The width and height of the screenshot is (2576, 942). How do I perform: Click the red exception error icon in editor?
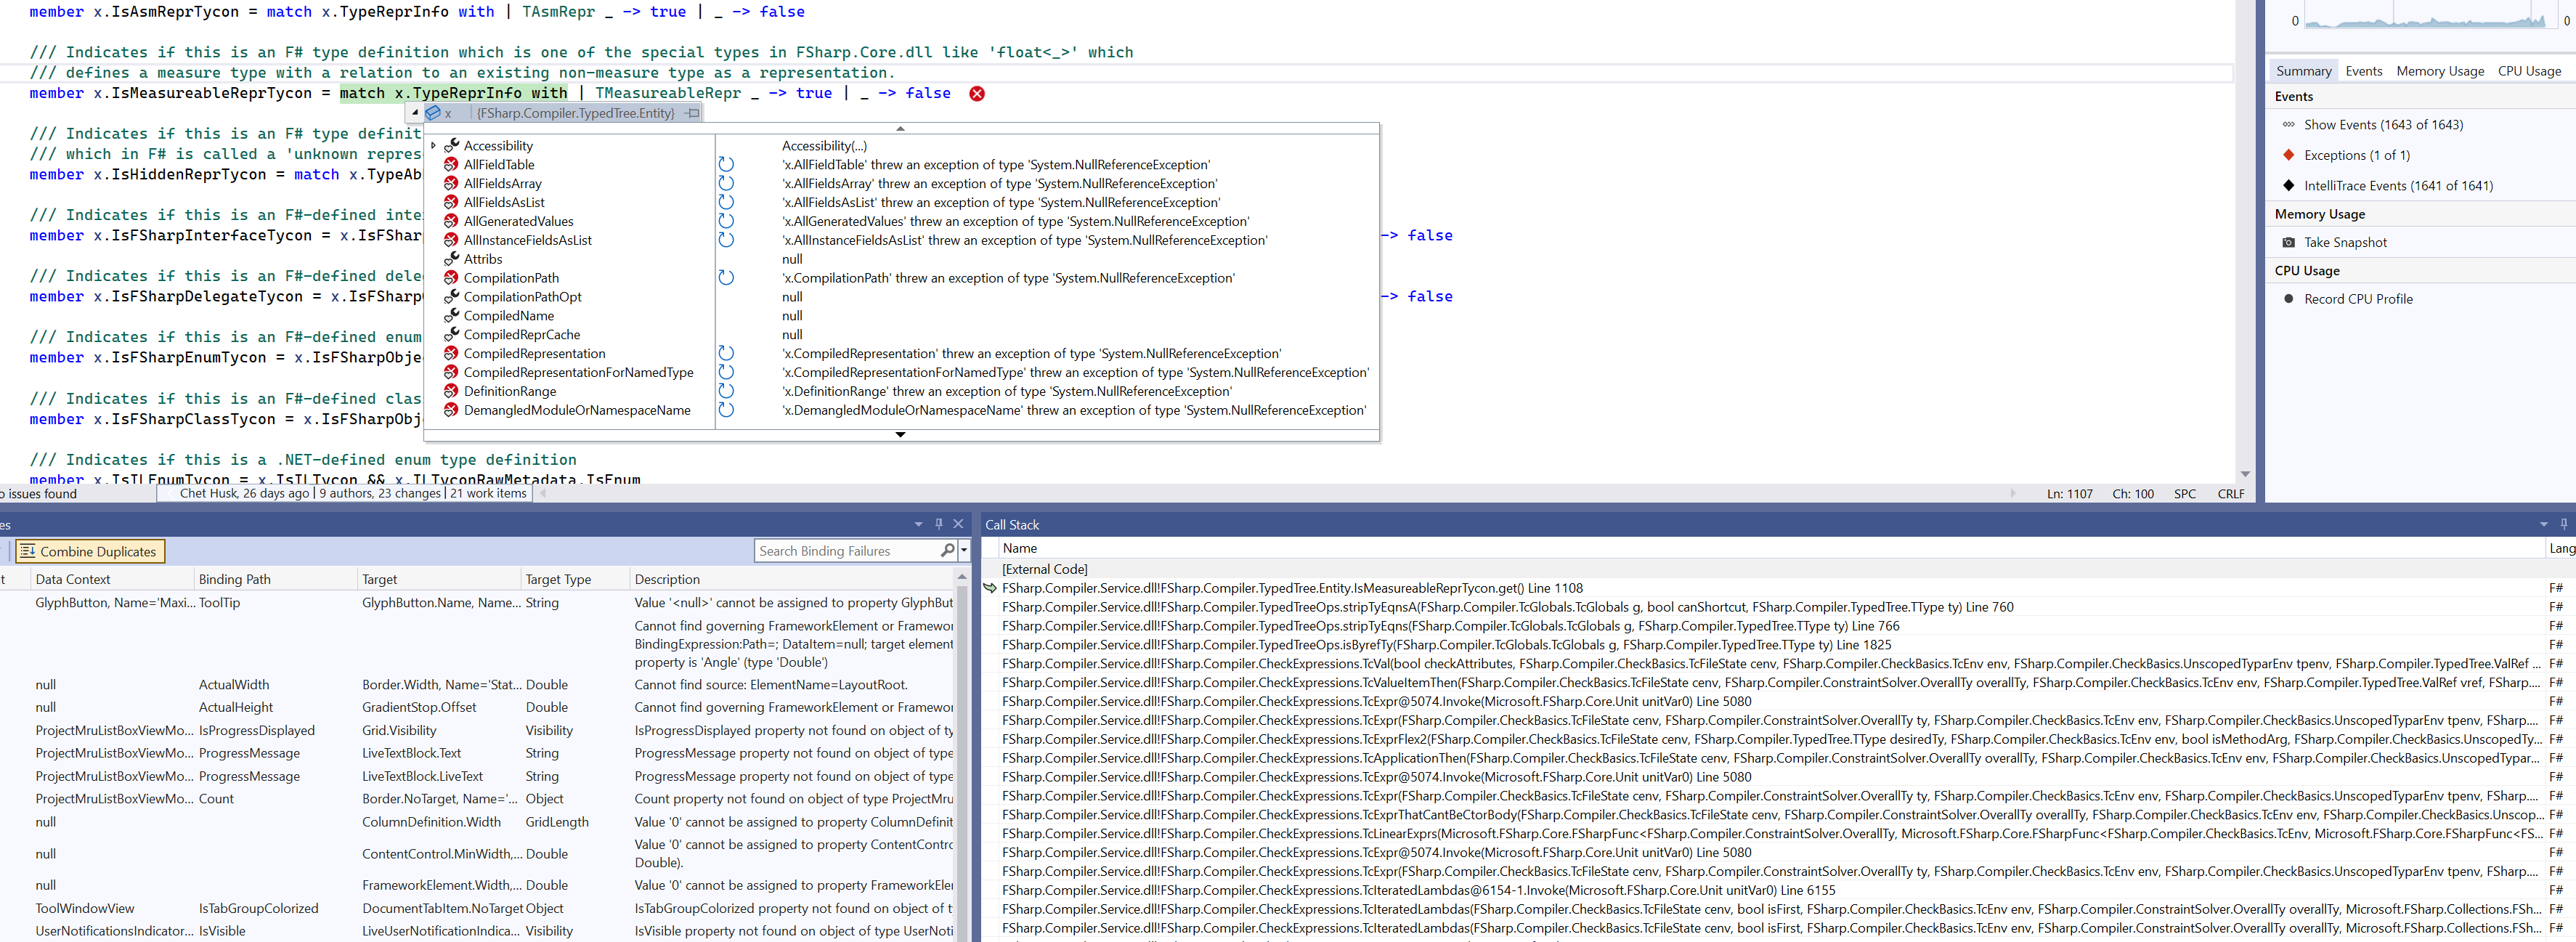coord(977,93)
